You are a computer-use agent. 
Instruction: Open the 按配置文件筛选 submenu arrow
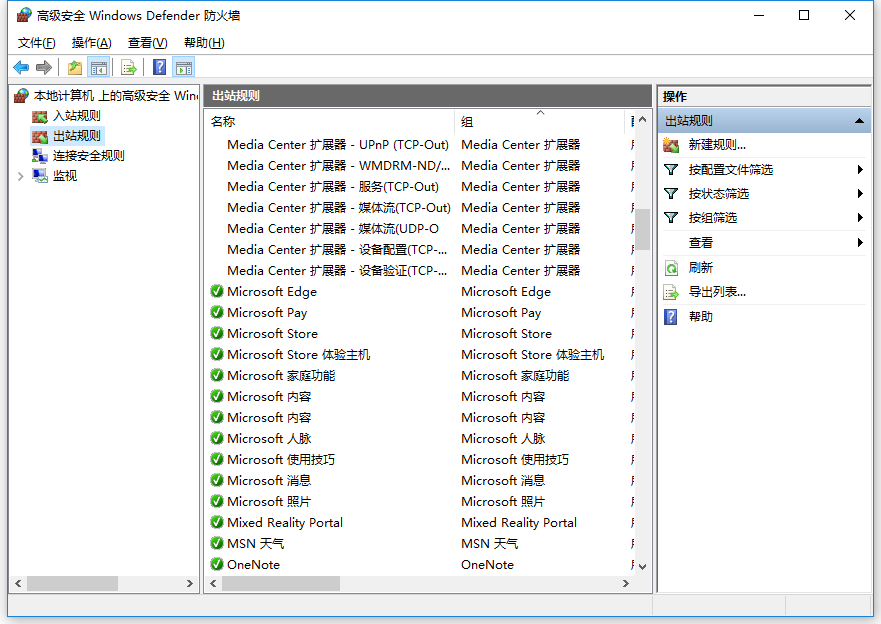860,170
